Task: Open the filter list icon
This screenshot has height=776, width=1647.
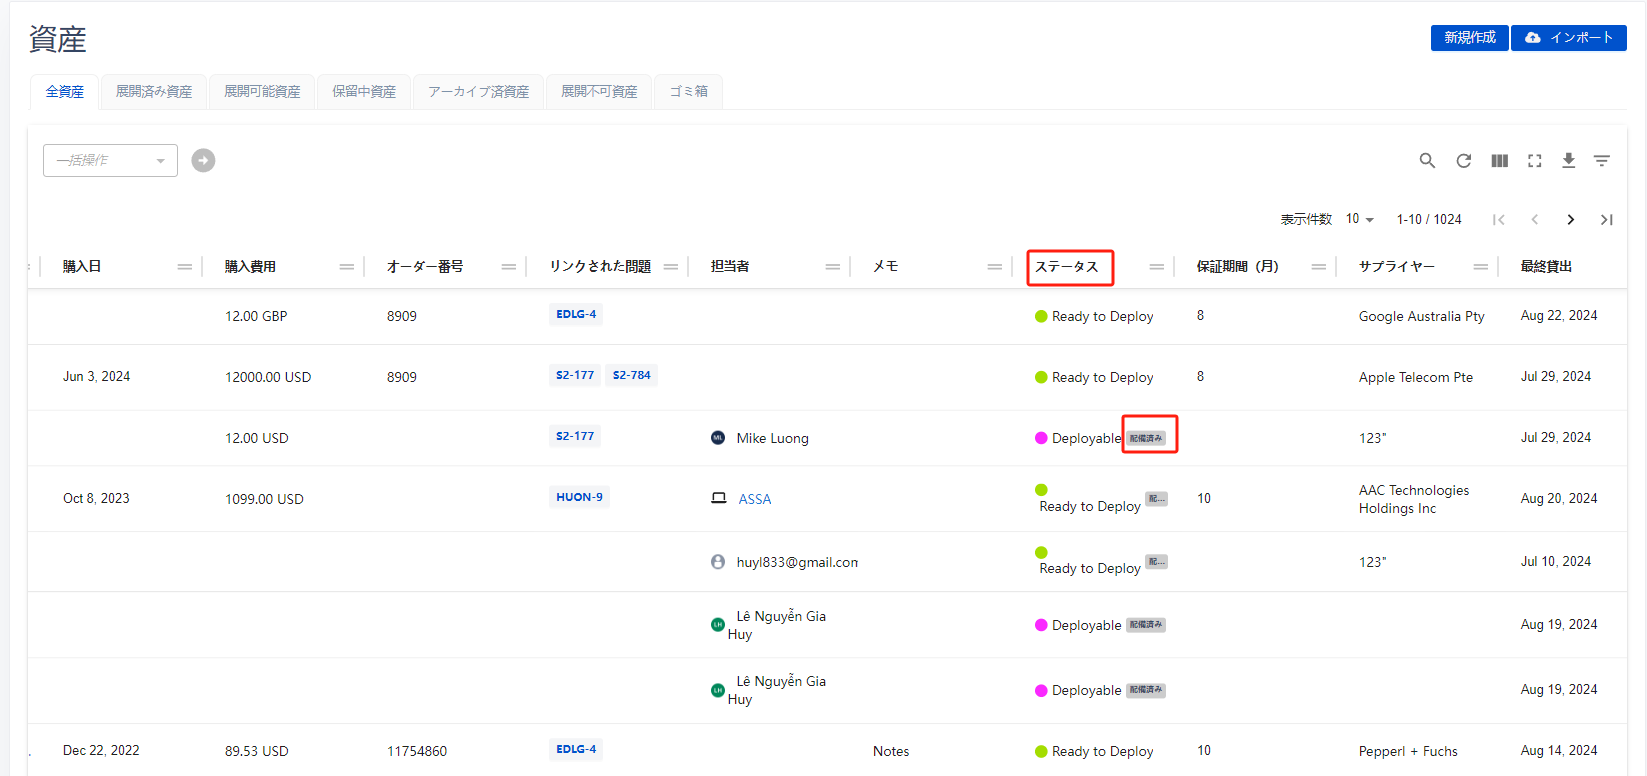Action: pyautogui.click(x=1601, y=161)
